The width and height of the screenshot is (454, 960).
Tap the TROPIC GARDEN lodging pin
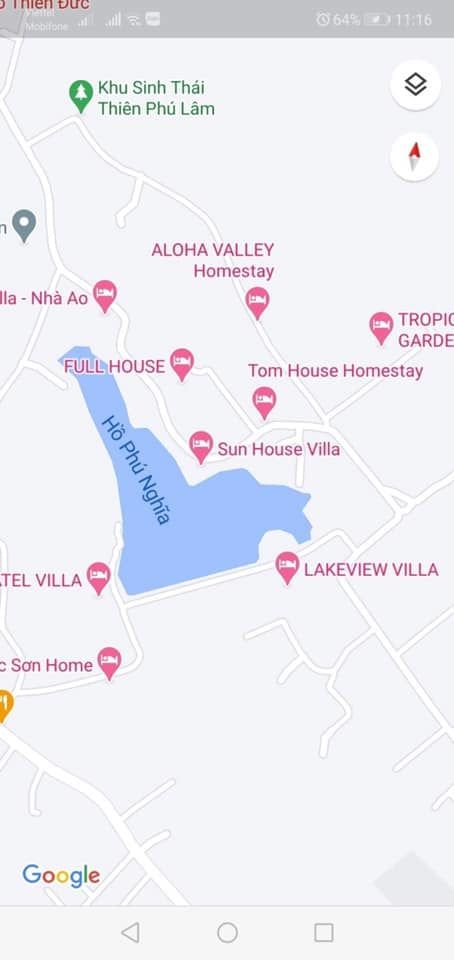click(381, 328)
